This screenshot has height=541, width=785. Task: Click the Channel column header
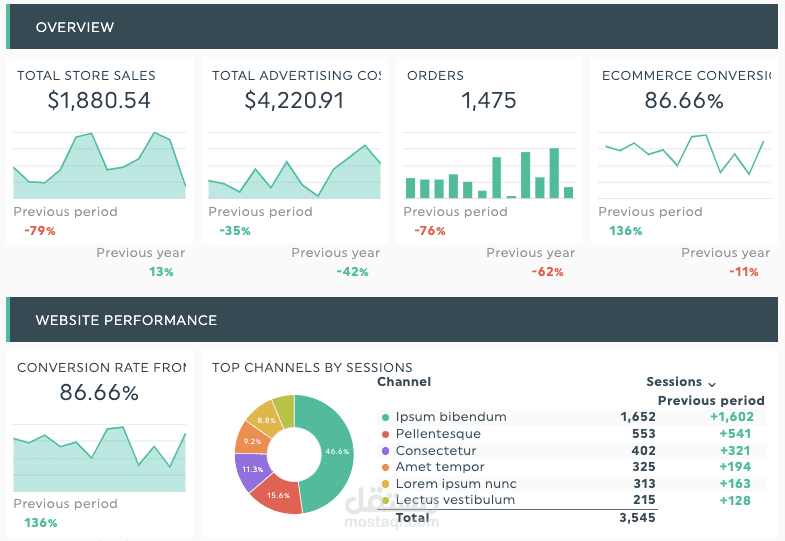click(404, 382)
